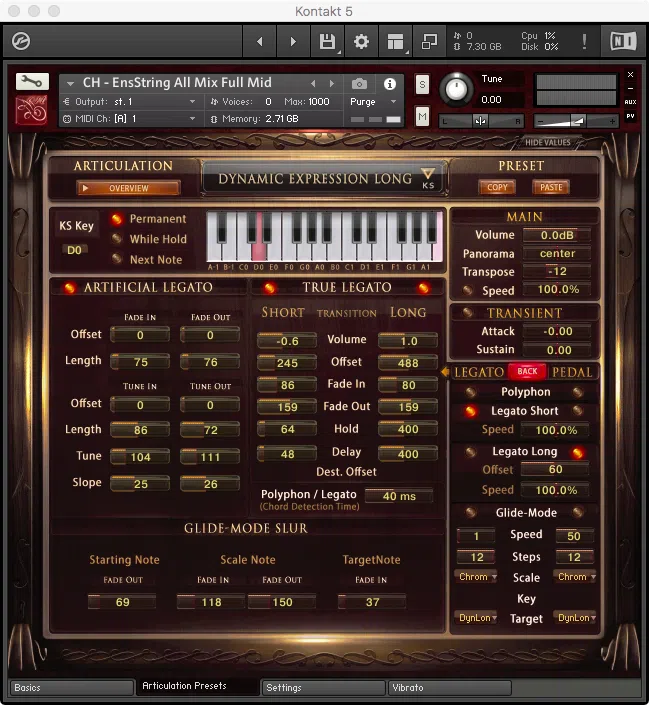The width and height of the screenshot is (649, 705).
Task: Switch to the Settings tab
Action: tap(323, 687)
